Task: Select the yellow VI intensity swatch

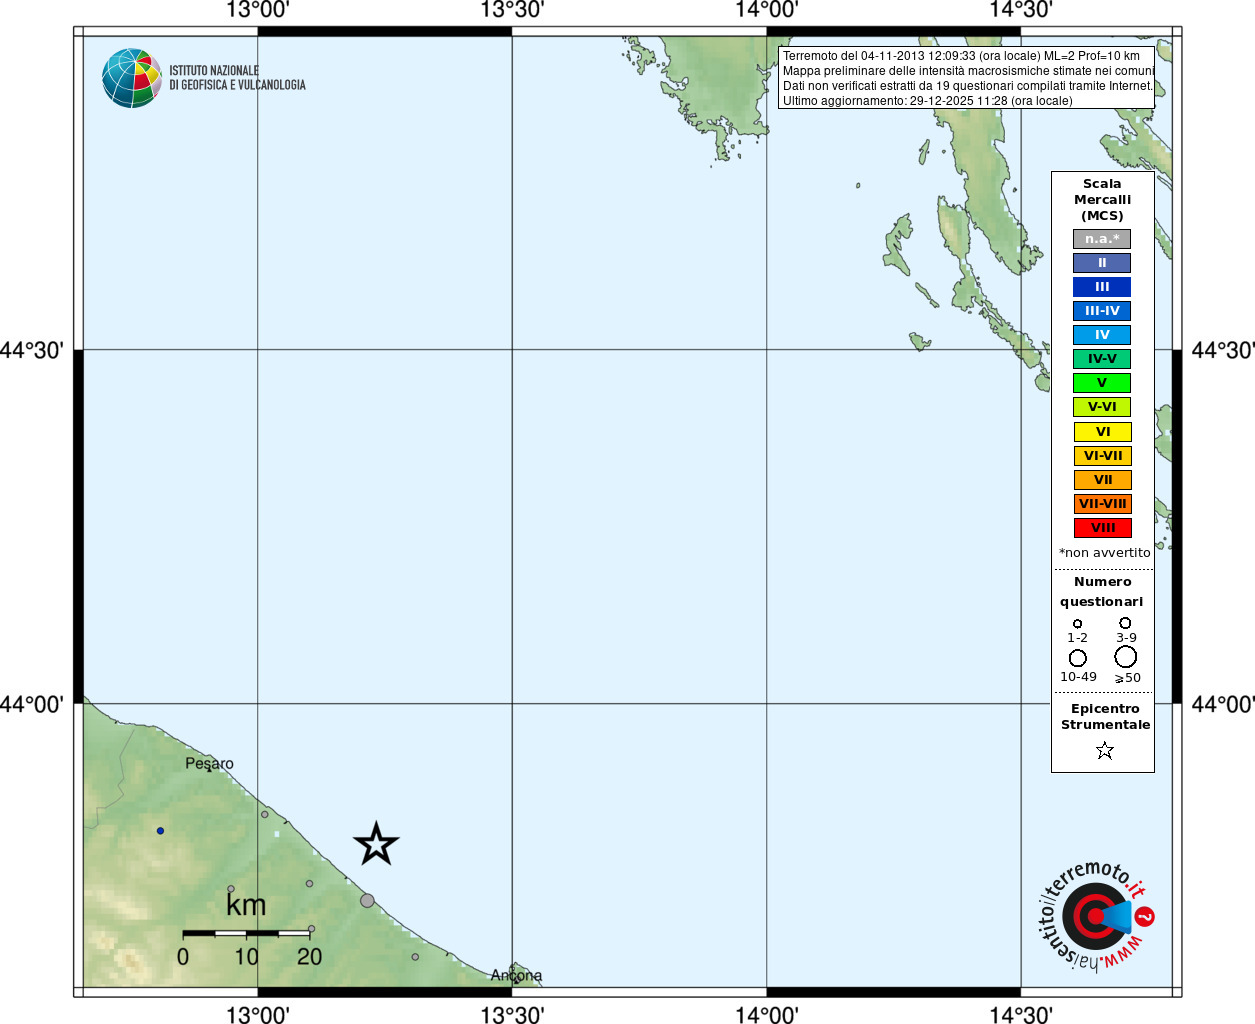Action: point(1102,432)
